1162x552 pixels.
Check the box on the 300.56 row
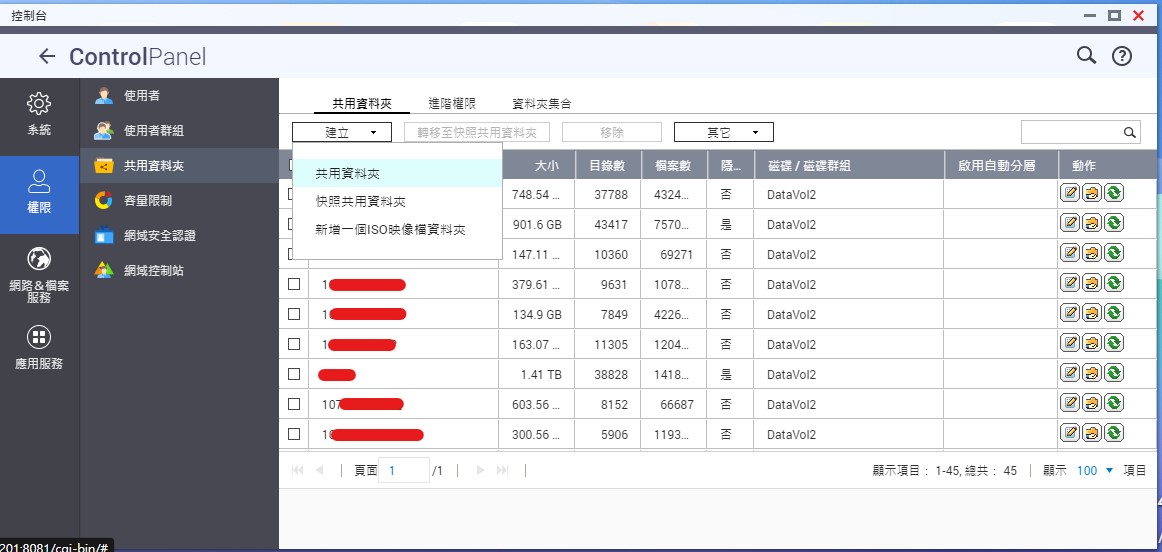click(x=294, y=434)
